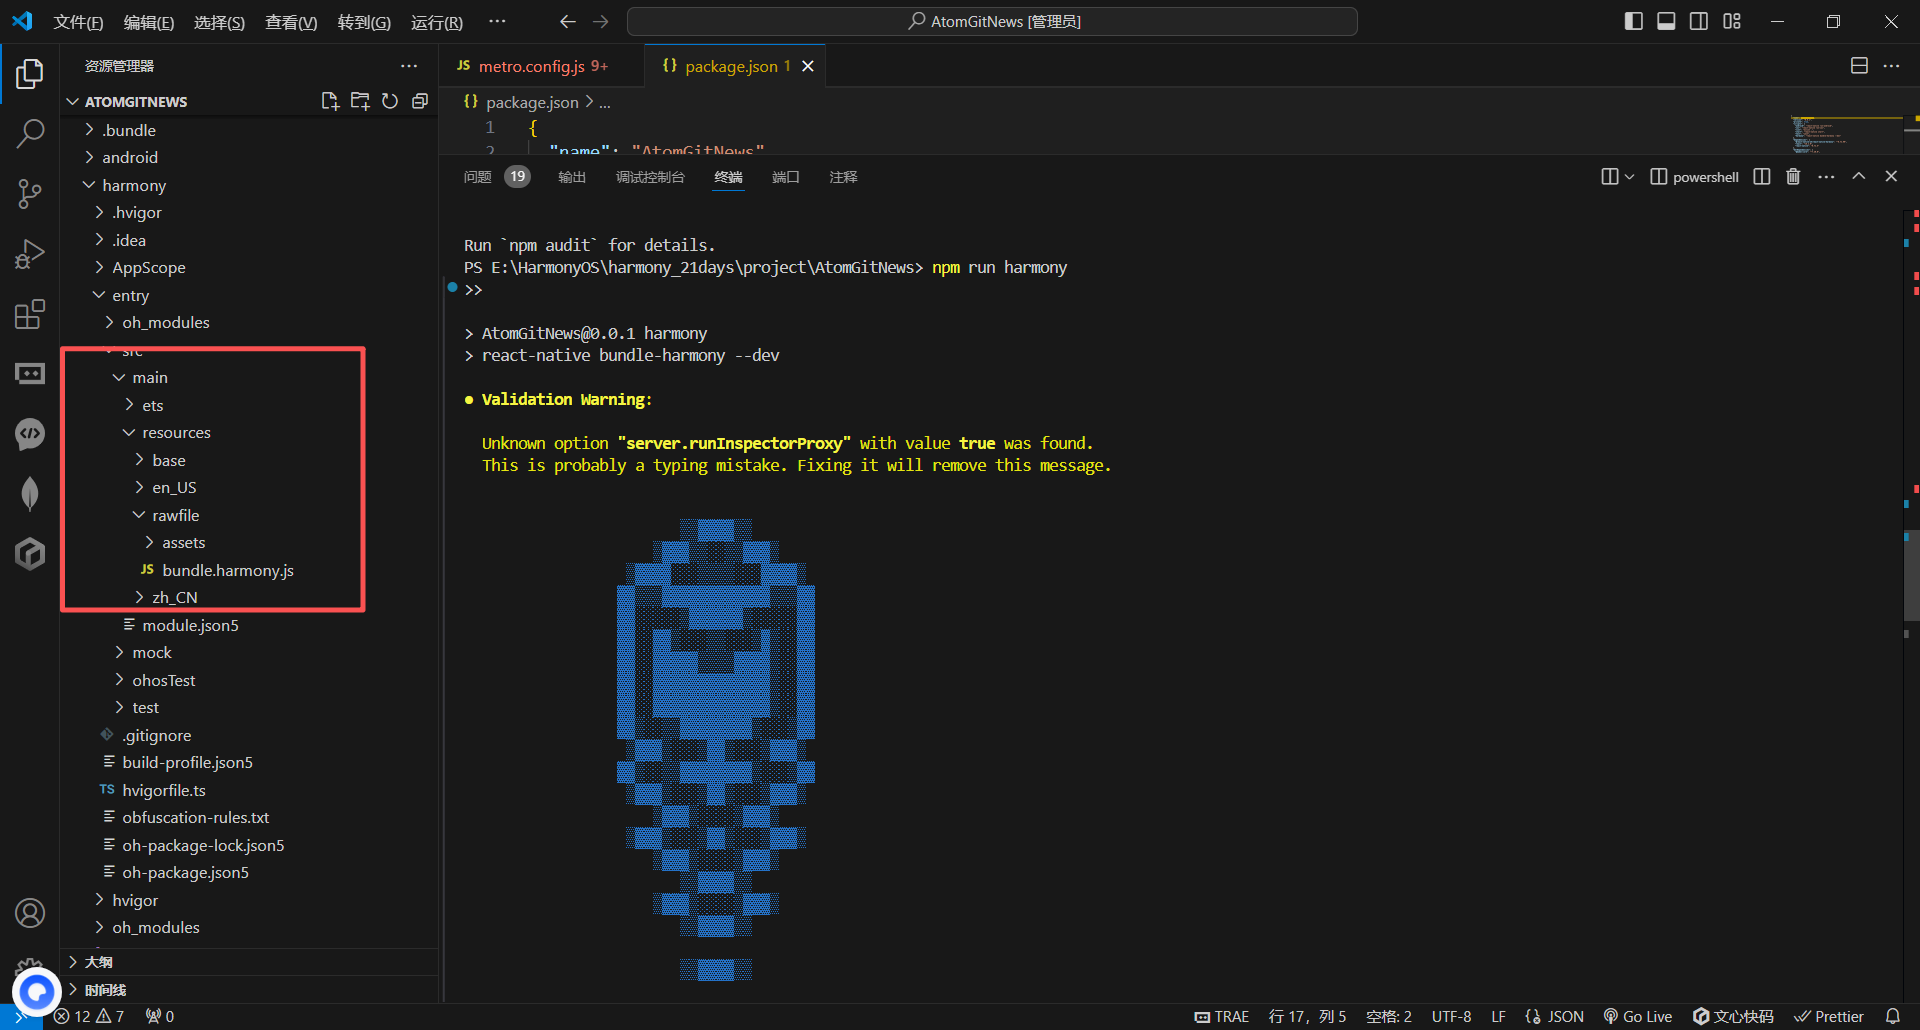
Task: Open the 编辑(E) menu
Action: [148, 22]
